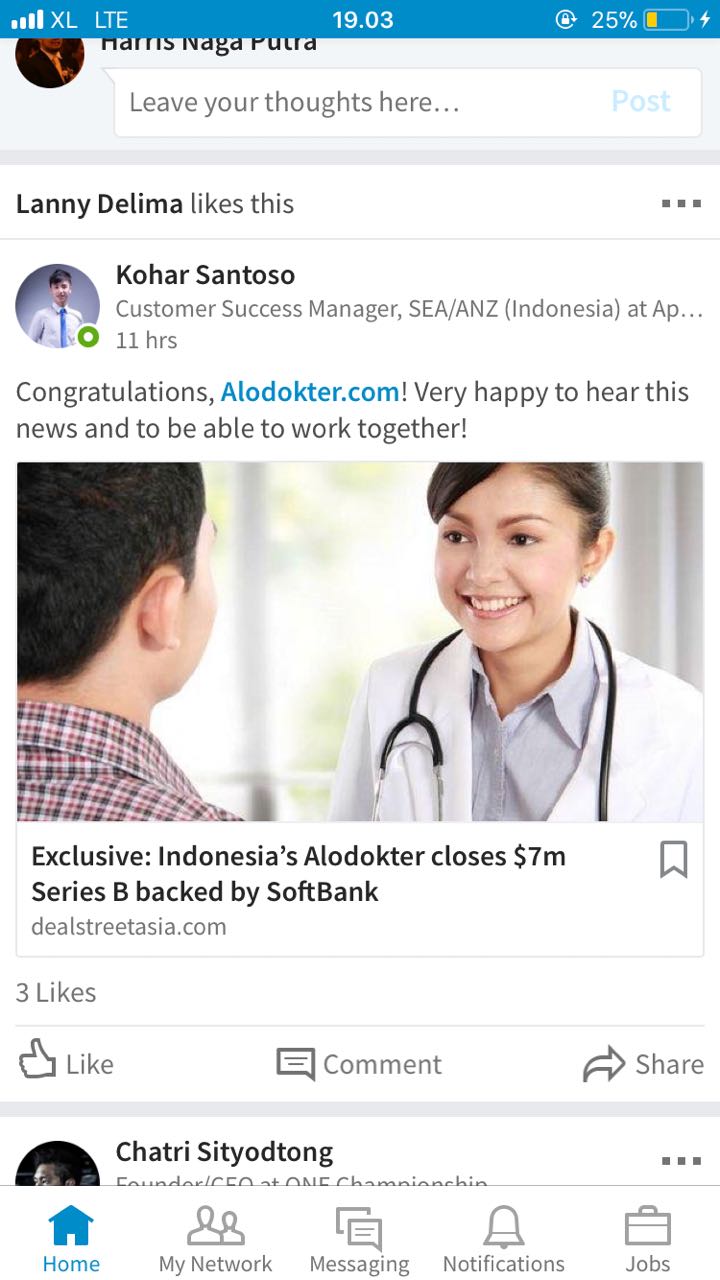
Task: Open the Alodokter closes $7m Series B article title
Action: pyautogui.click(x=299, y=874)
